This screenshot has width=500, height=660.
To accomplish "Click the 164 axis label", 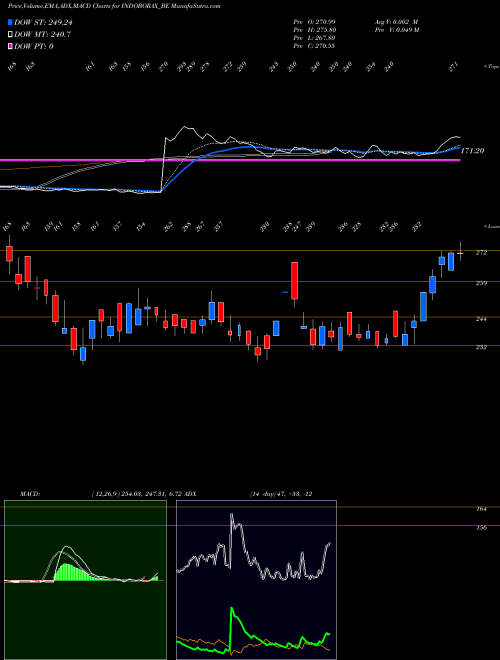I will pyautogui.click(x=481, y=509).
